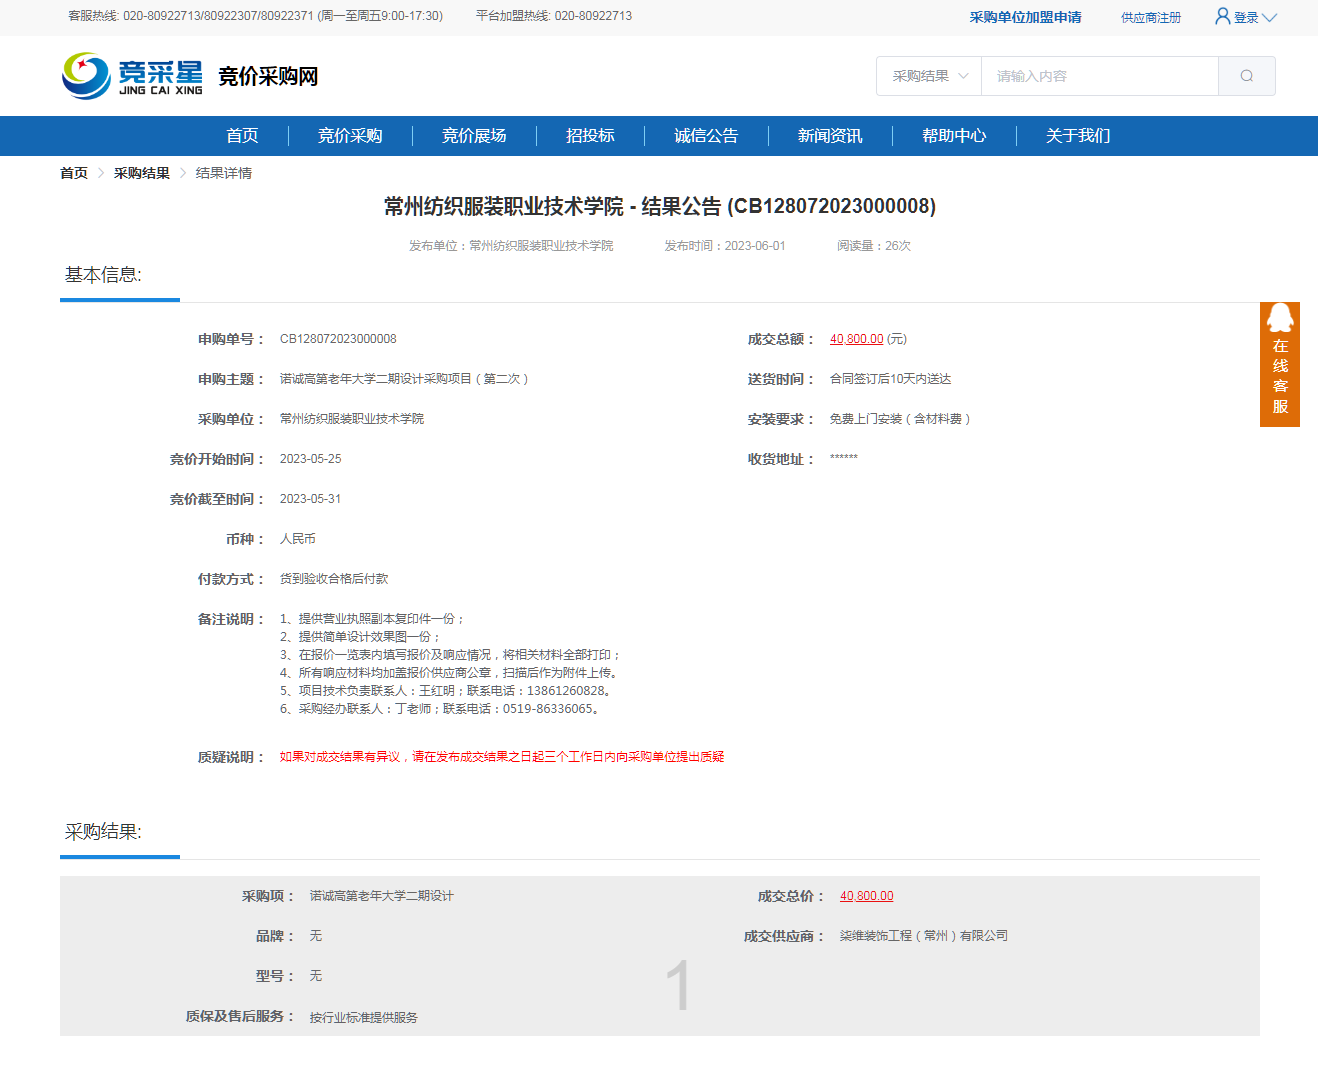Open the 帮助中心 menu item
The height and width of the screenshot is (1077, 1318).
click(954, 136)
